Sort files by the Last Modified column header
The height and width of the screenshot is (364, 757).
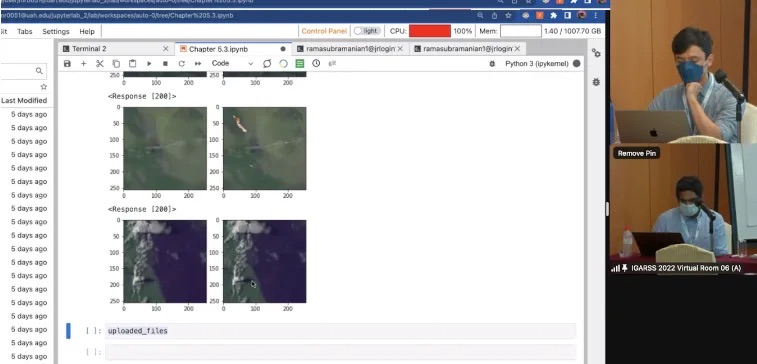(x=24, y=100)
